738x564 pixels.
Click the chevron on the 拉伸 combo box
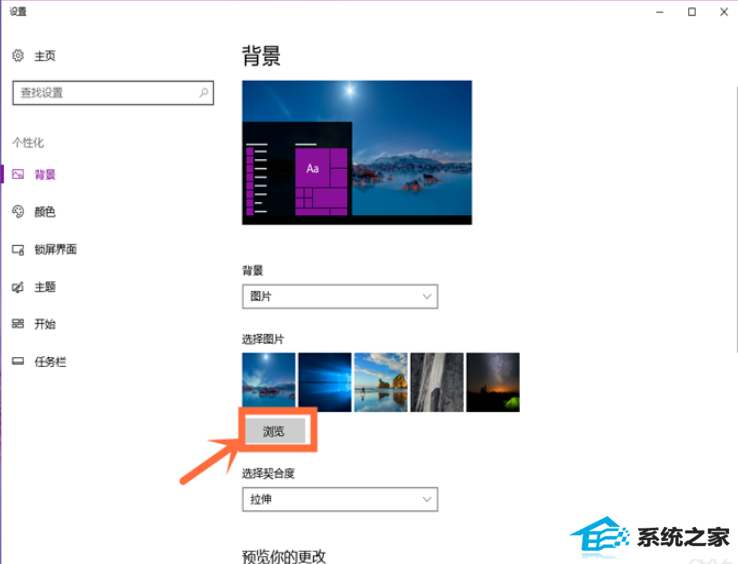pyautogui.click(x=427, y=500)
